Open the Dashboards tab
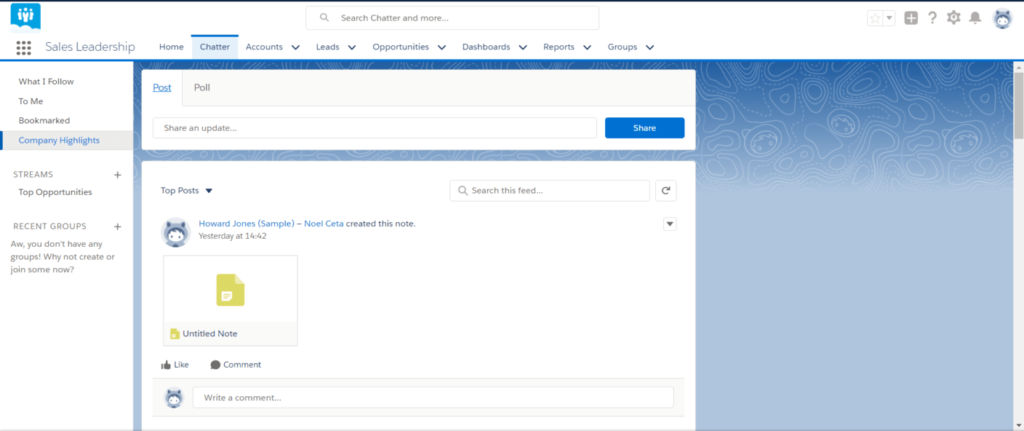Screen dimensions: 1024x431 (x=486, y=47)
